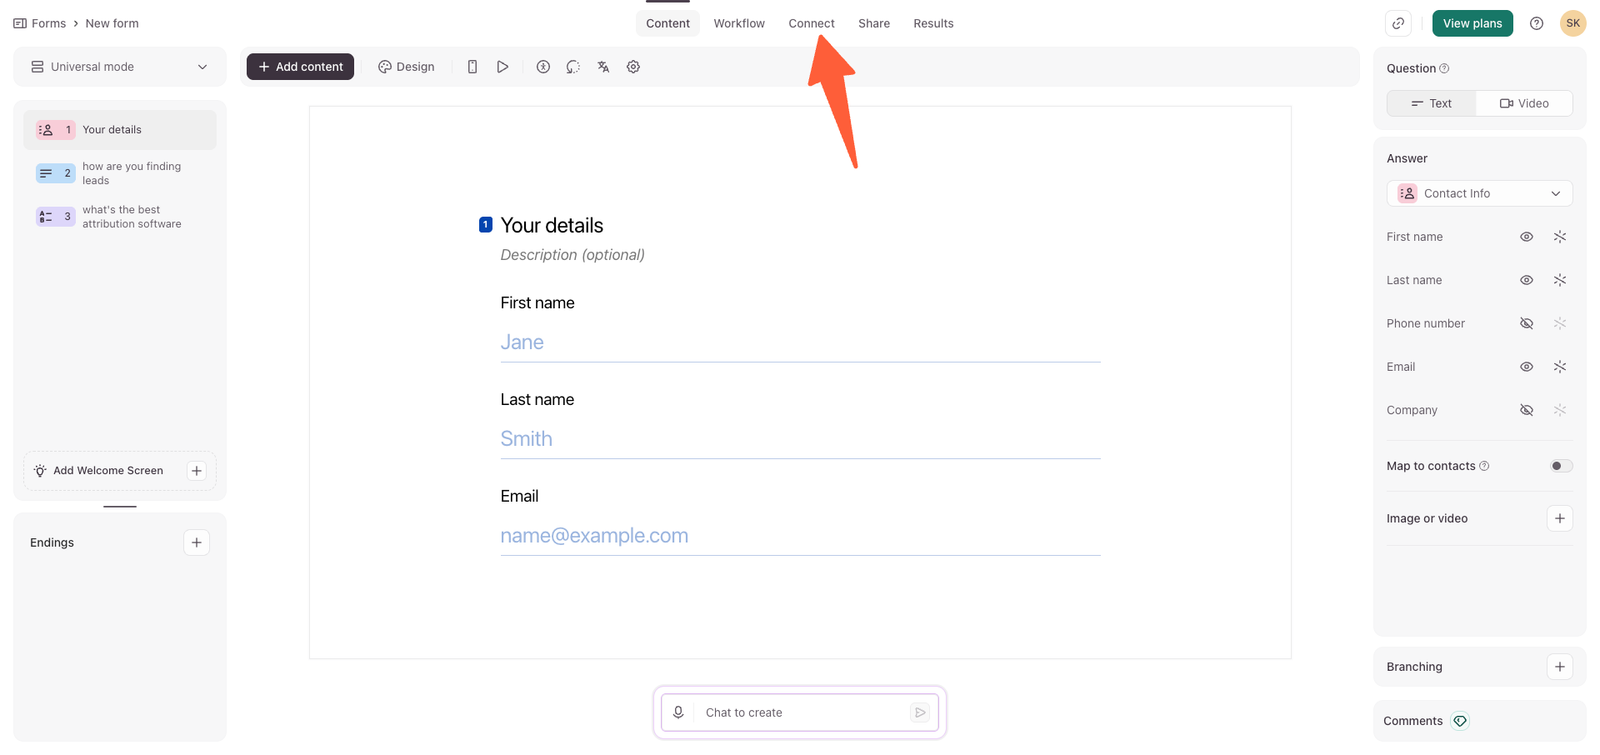Open the accessibility icon in toolbar
1600x755 pixels.
(543, 67)
